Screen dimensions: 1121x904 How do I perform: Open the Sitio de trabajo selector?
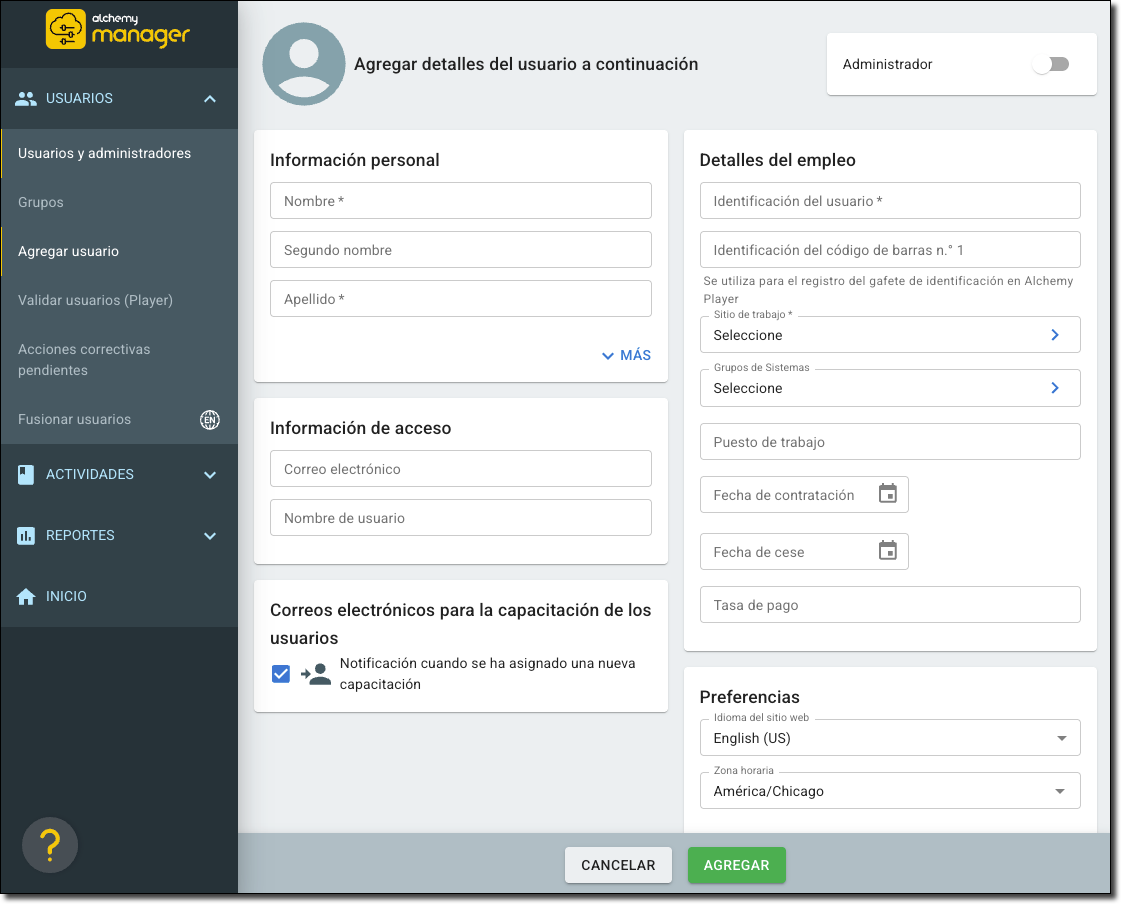coord(890,335)
